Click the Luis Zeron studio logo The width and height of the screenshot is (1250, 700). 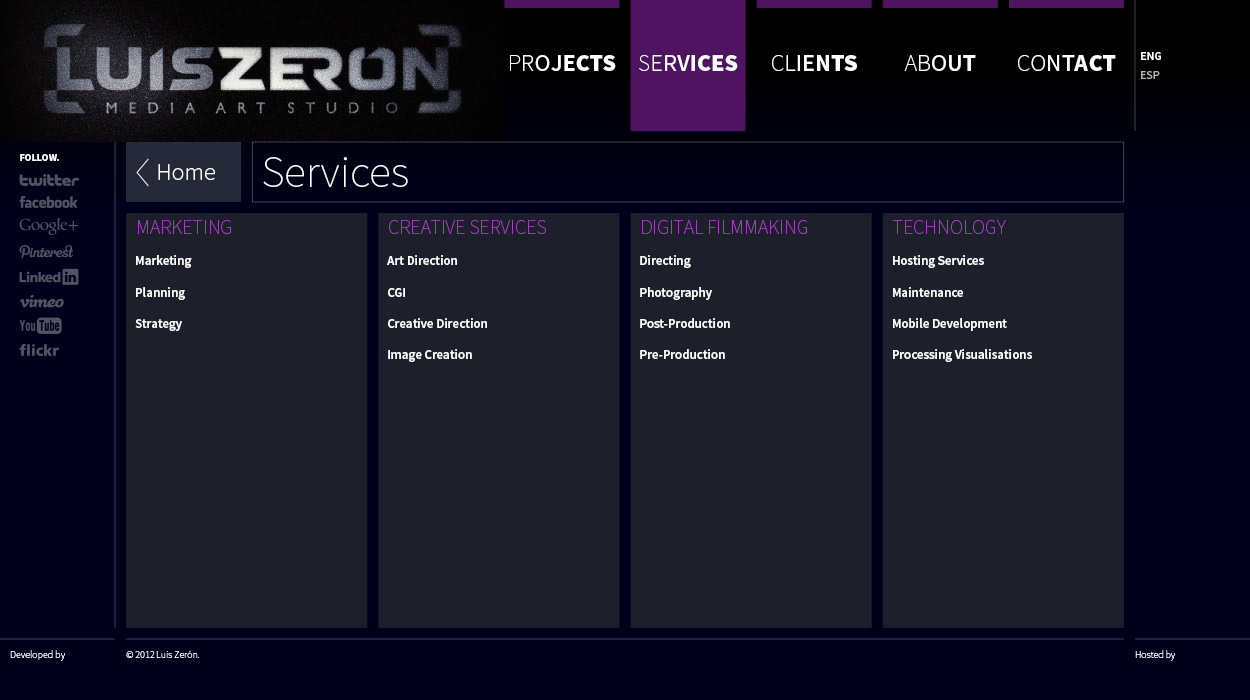coord(252,70)
